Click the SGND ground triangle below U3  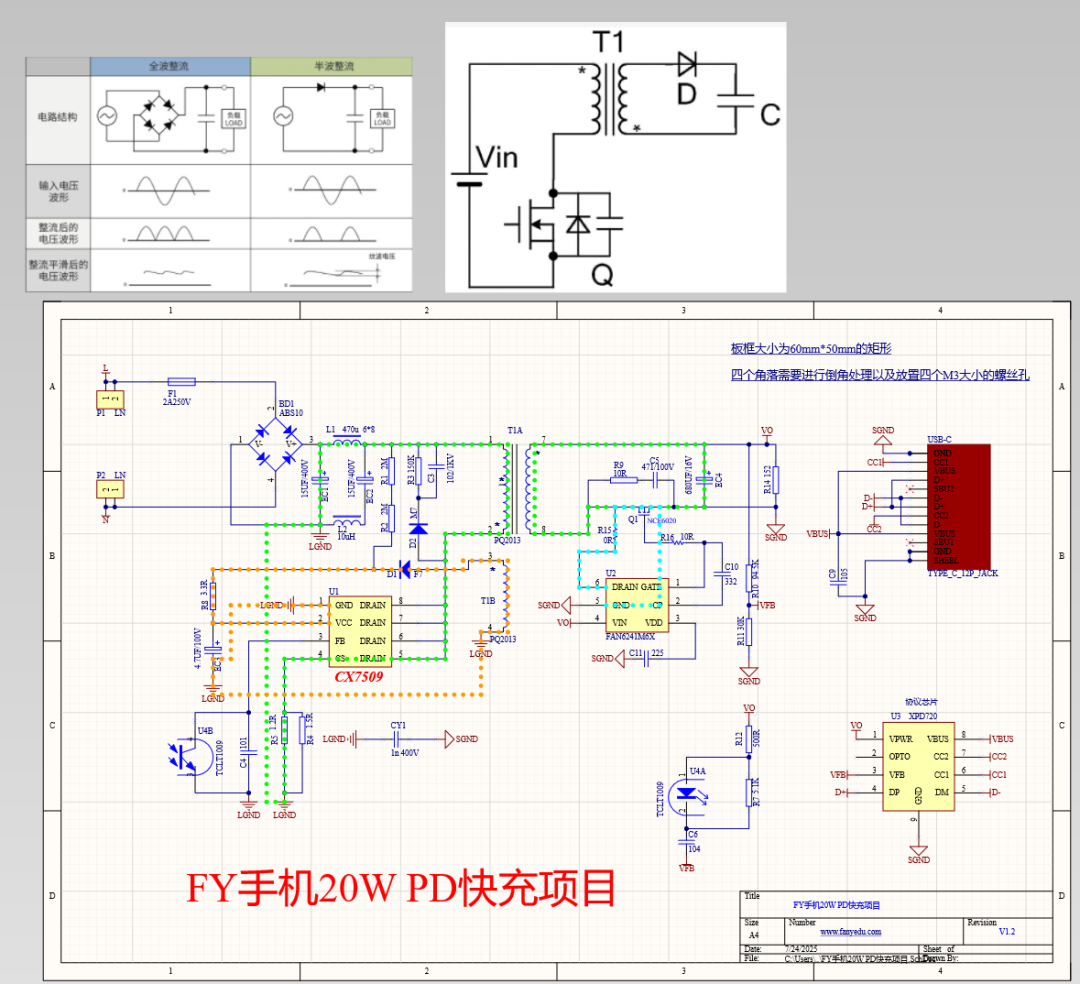919,849
